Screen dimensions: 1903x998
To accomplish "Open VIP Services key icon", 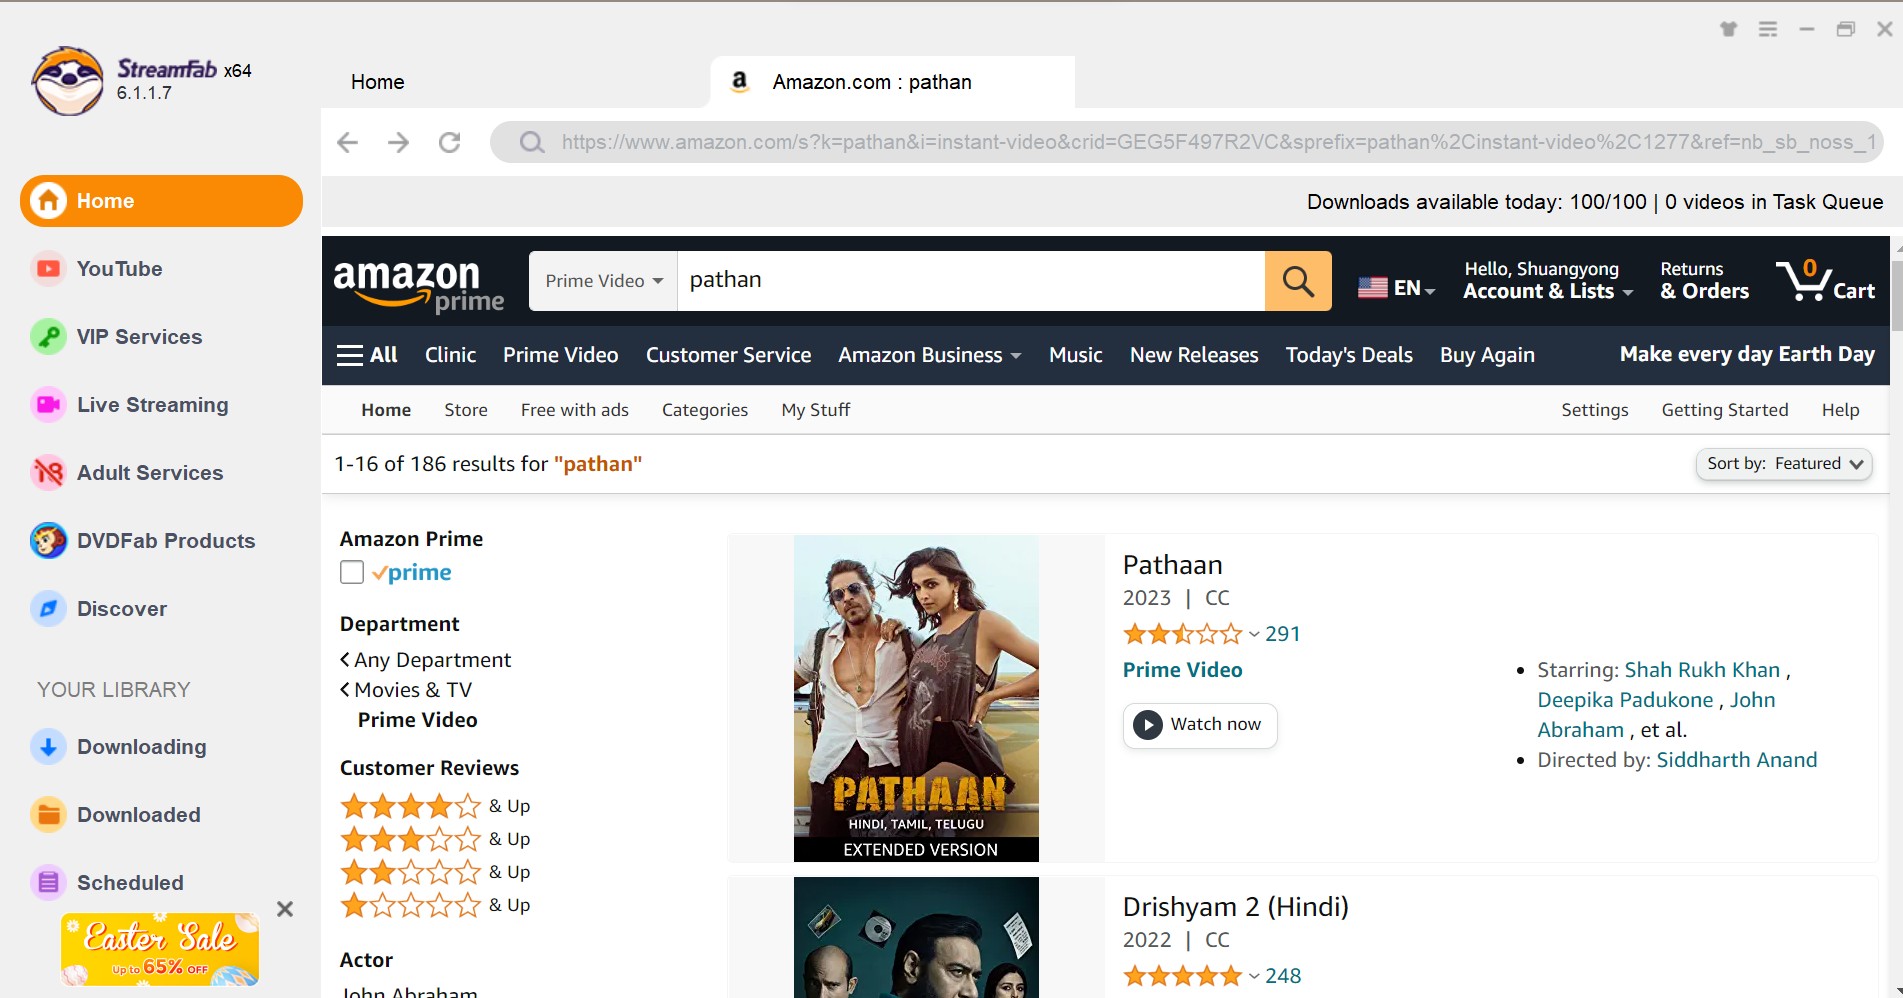I will (48, 336).
